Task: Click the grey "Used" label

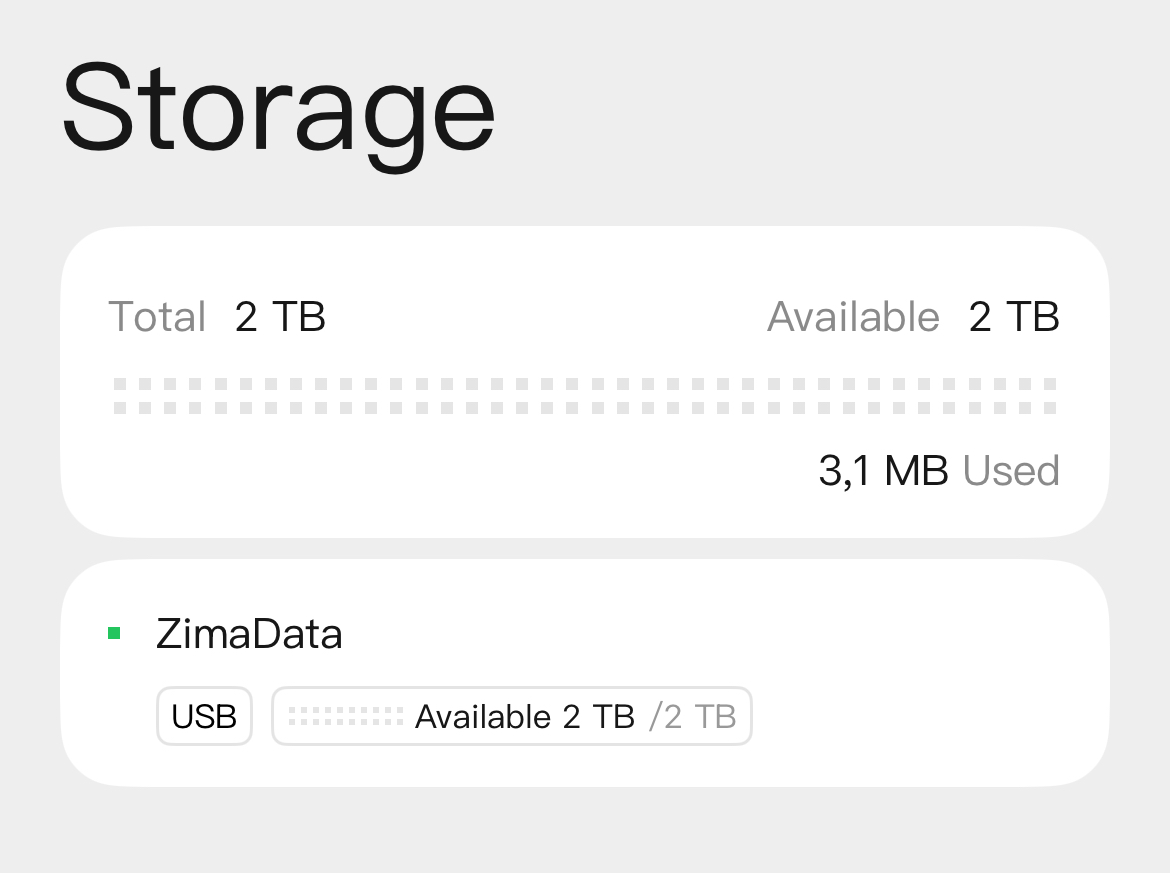Action: point(1011,471)
